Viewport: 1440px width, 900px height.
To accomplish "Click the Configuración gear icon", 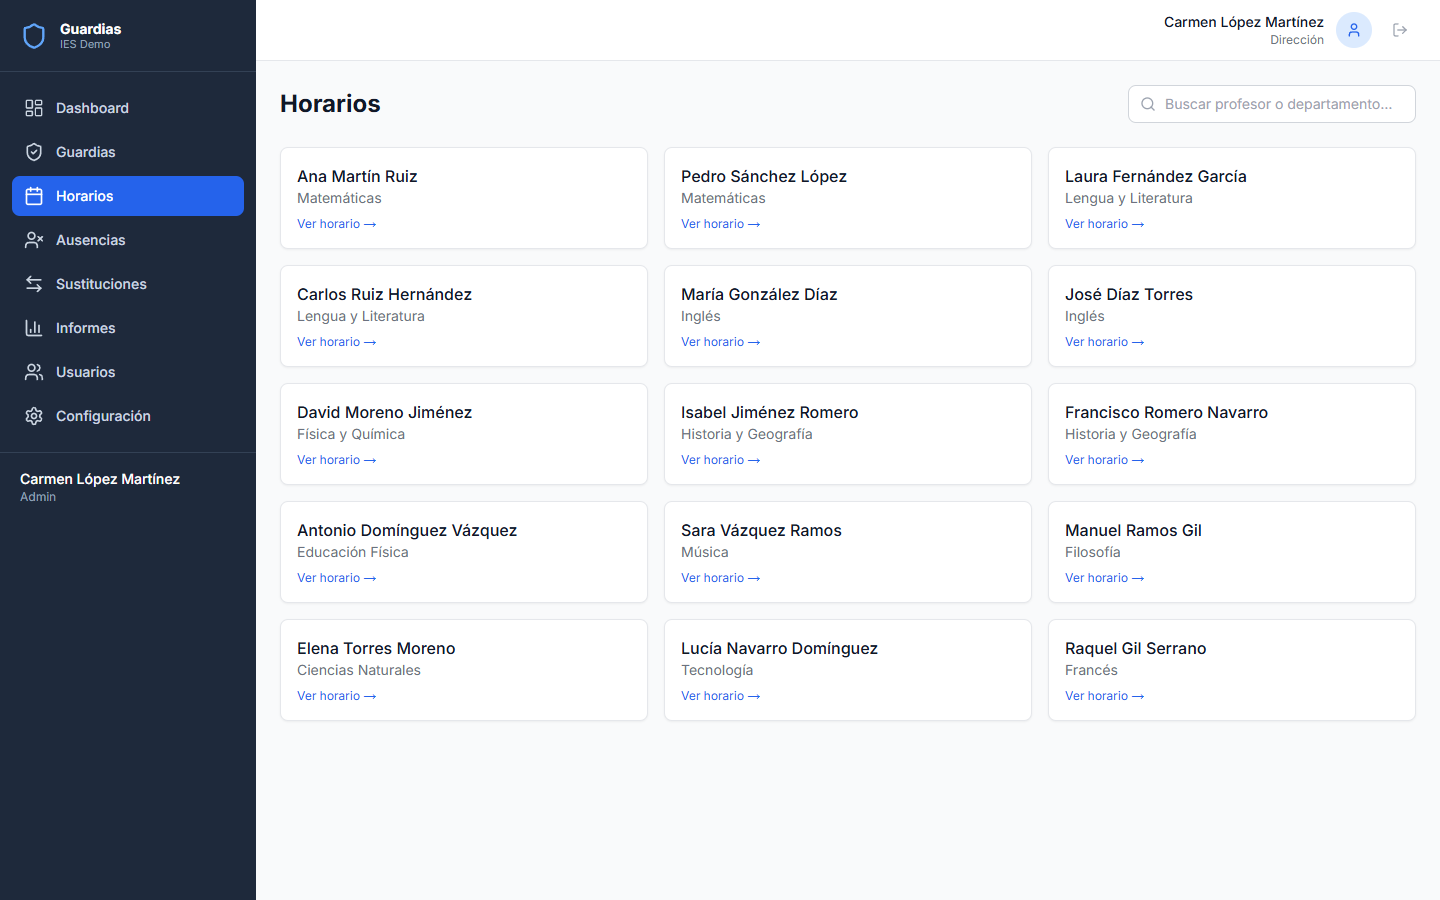I will click(x=34, y=416).
